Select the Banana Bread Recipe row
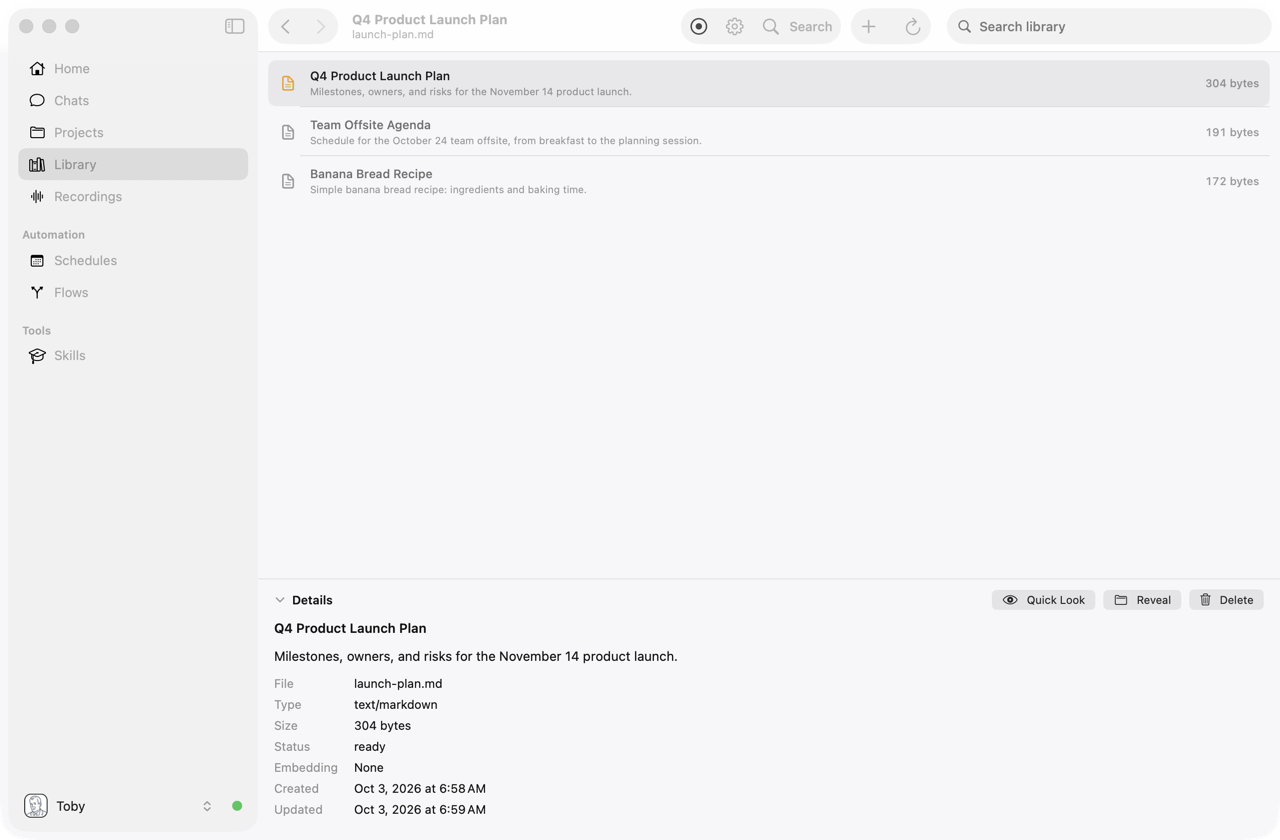Screen dimensions: 1280x840 pyautogui.click(x=769, y=181)
